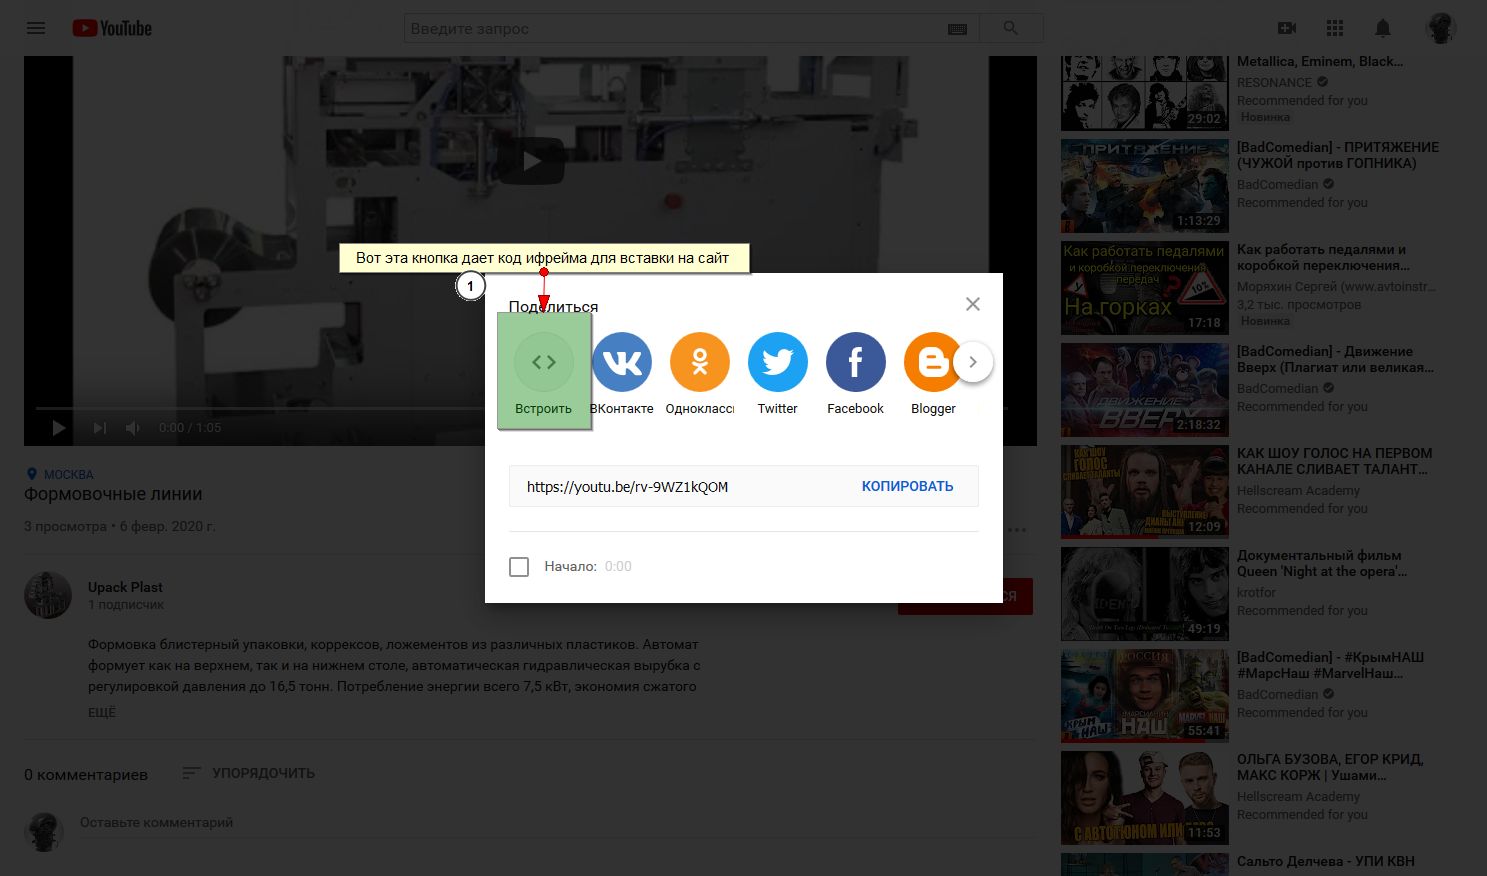Open the title Как работать педалями и коробкой
The height and width of the screenshot is (876, 1487).
pyautogui.click(x=1322, y=257)
